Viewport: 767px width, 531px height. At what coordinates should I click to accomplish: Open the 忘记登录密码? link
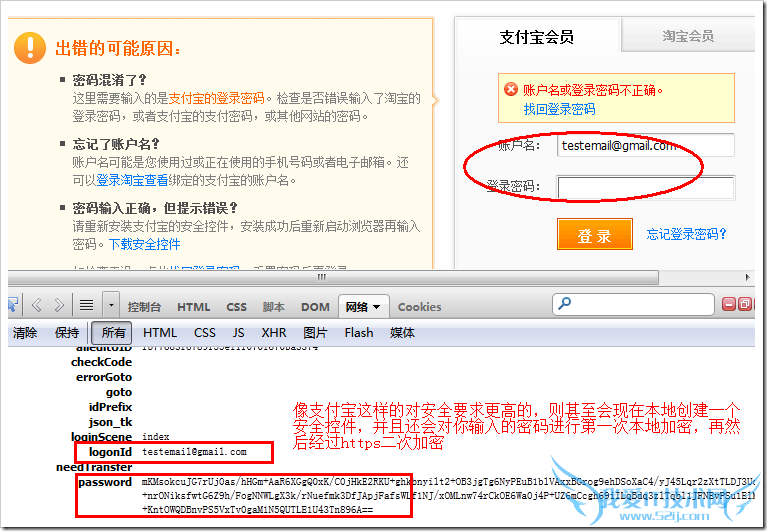coord(686,234)
